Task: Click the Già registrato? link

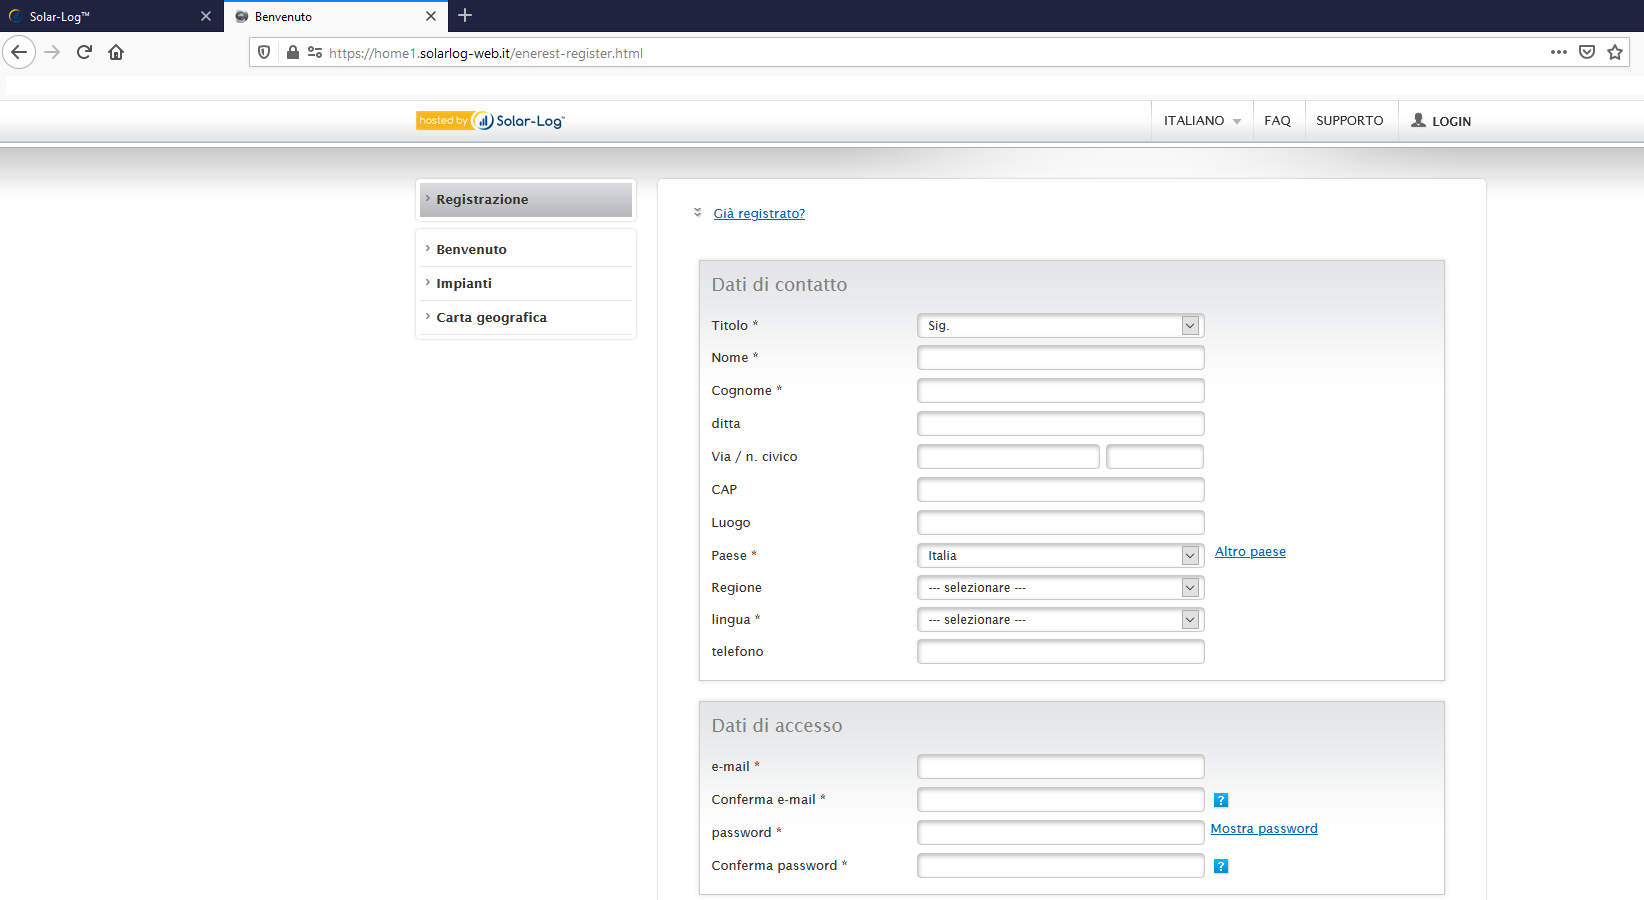Action: pyautogui.click(x=759, y=214)
